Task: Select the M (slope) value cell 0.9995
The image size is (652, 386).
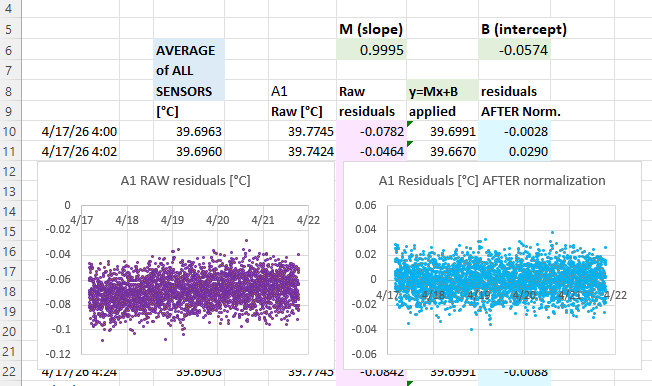Action: (x=371, y=50)
